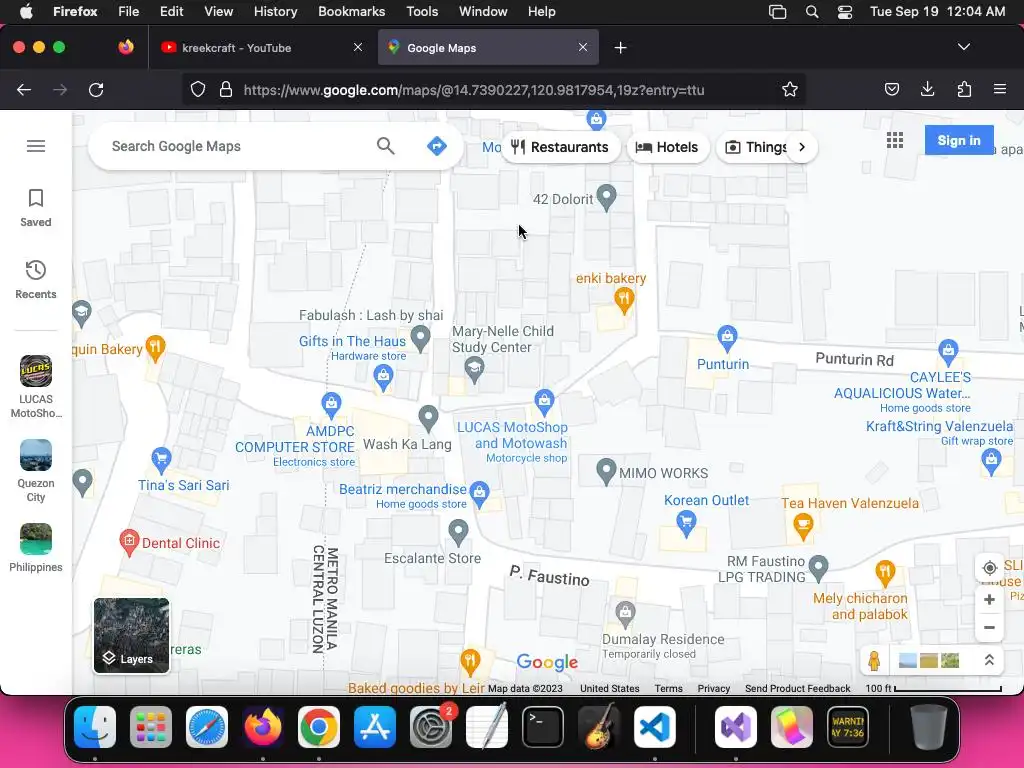Click the Korean Outlet shopping pin

pyautogui.click(x=686, y=523)
